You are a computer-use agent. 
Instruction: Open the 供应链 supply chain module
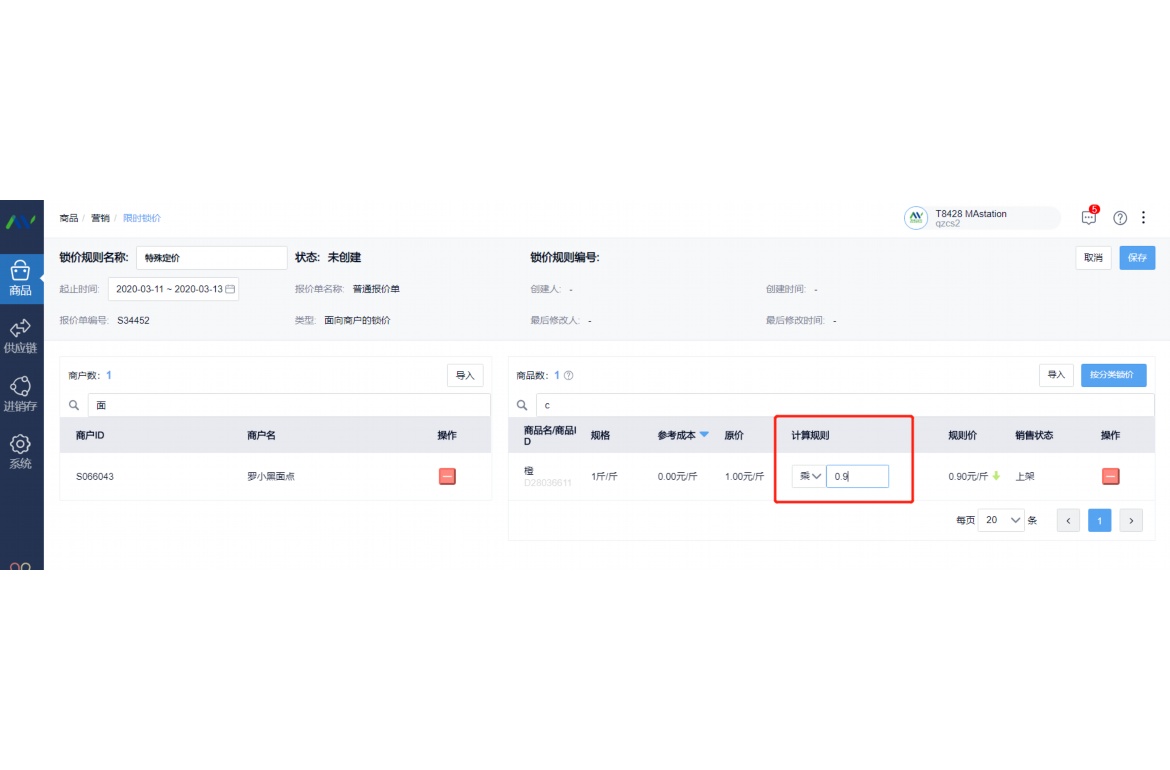tap(21, 336)
